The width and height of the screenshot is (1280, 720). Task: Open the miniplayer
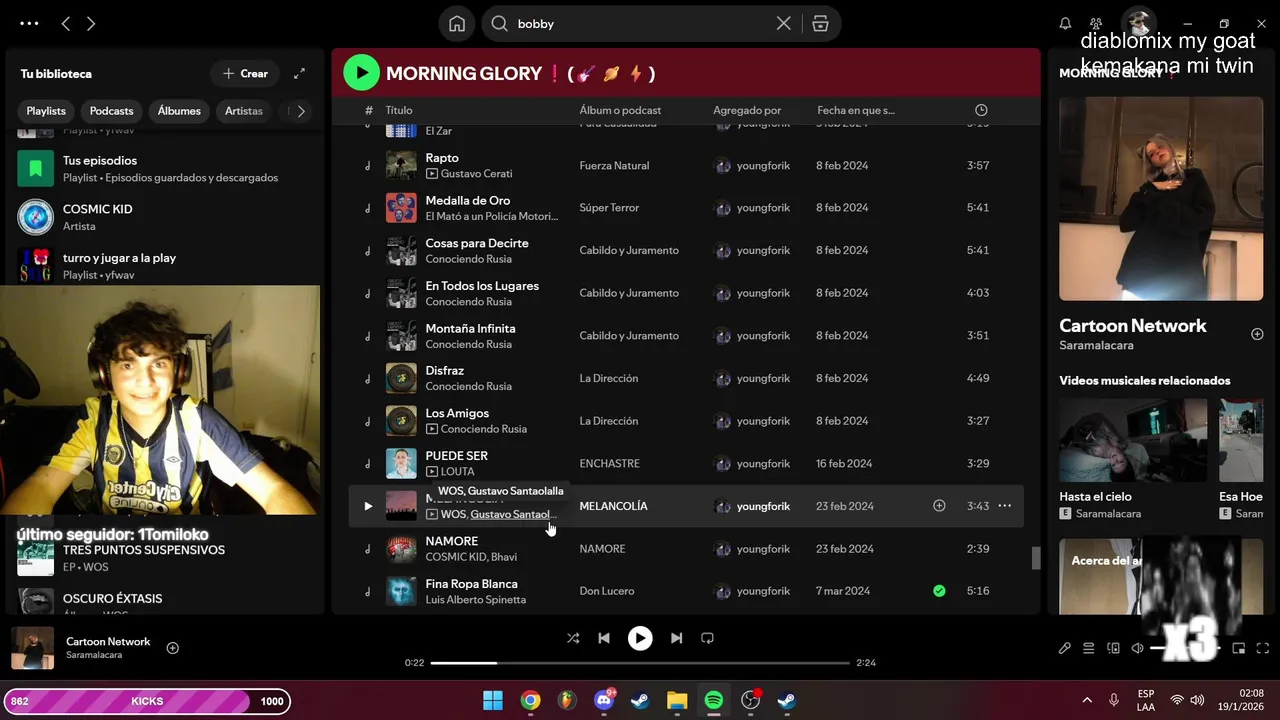(1238, 648)
